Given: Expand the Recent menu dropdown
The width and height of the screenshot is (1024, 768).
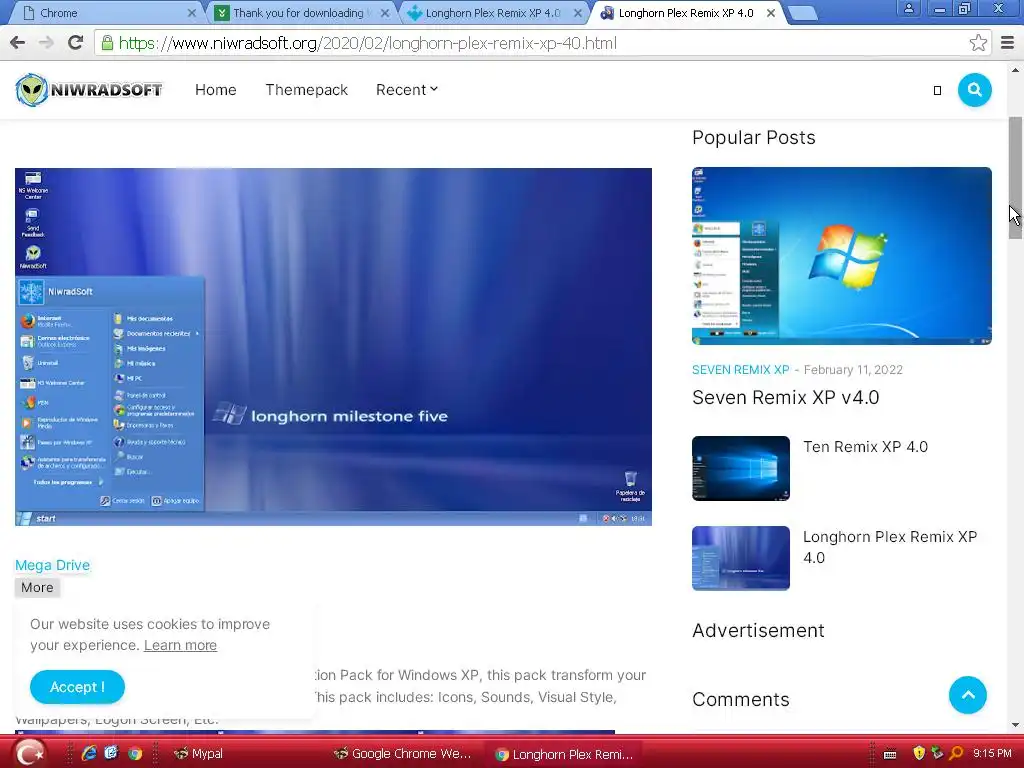Looking at the screenshot, I should (406, 90).
